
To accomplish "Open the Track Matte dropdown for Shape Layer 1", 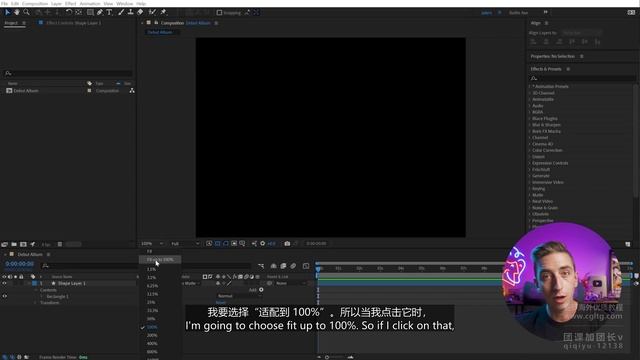I will [x=191, y=283].
